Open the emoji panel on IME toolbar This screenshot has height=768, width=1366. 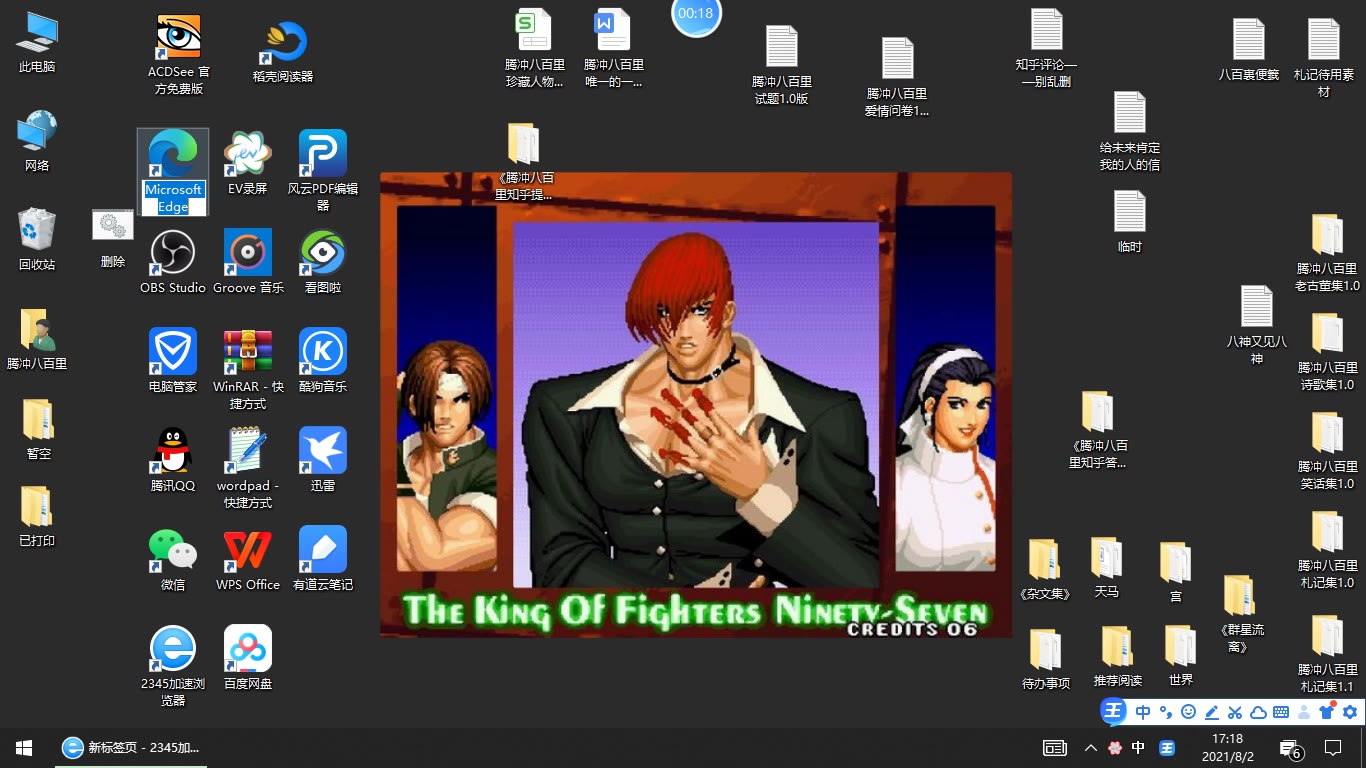(1189, 712)
